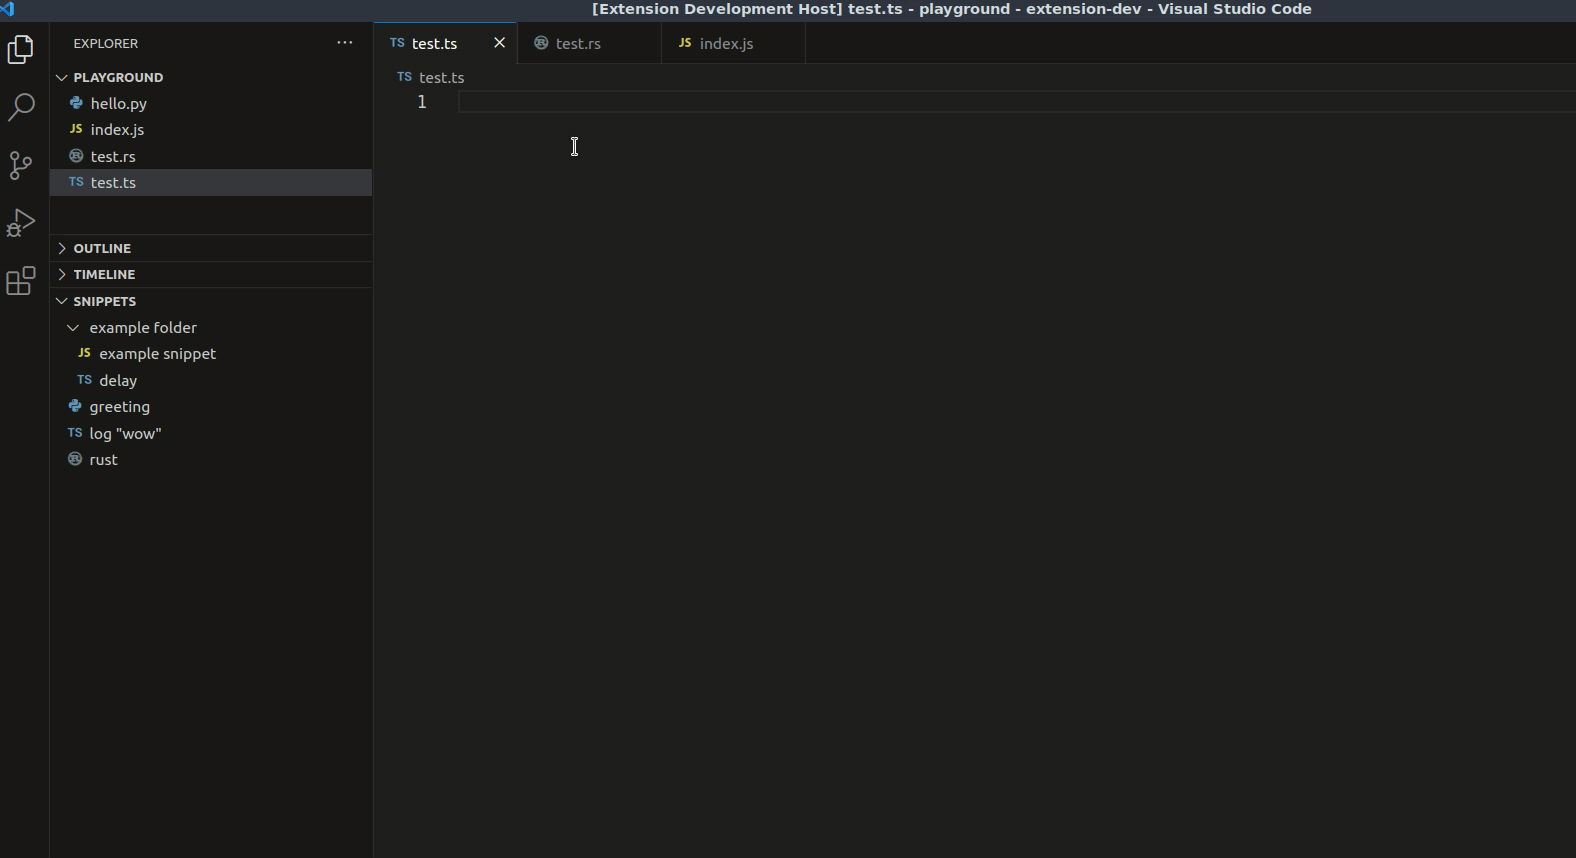
Task: Open Explorer's more actions ellipsis
Action: coord(345,43)
